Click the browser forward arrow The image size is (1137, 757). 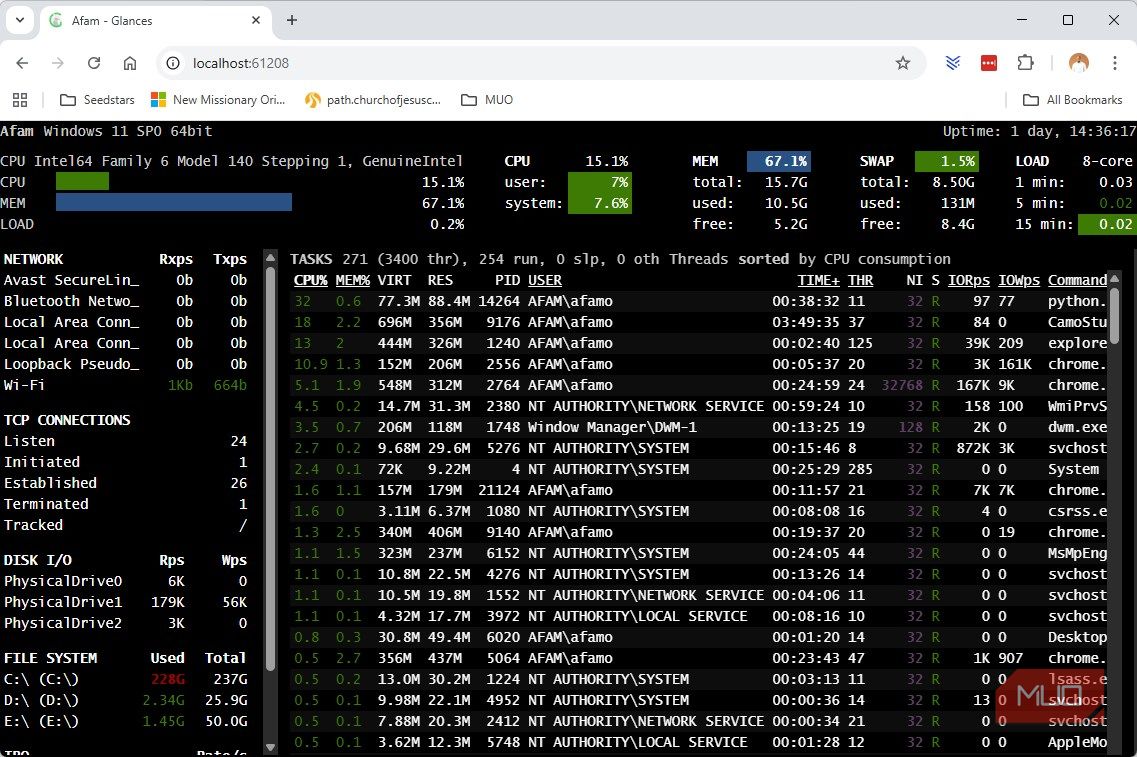click(58, 63)
